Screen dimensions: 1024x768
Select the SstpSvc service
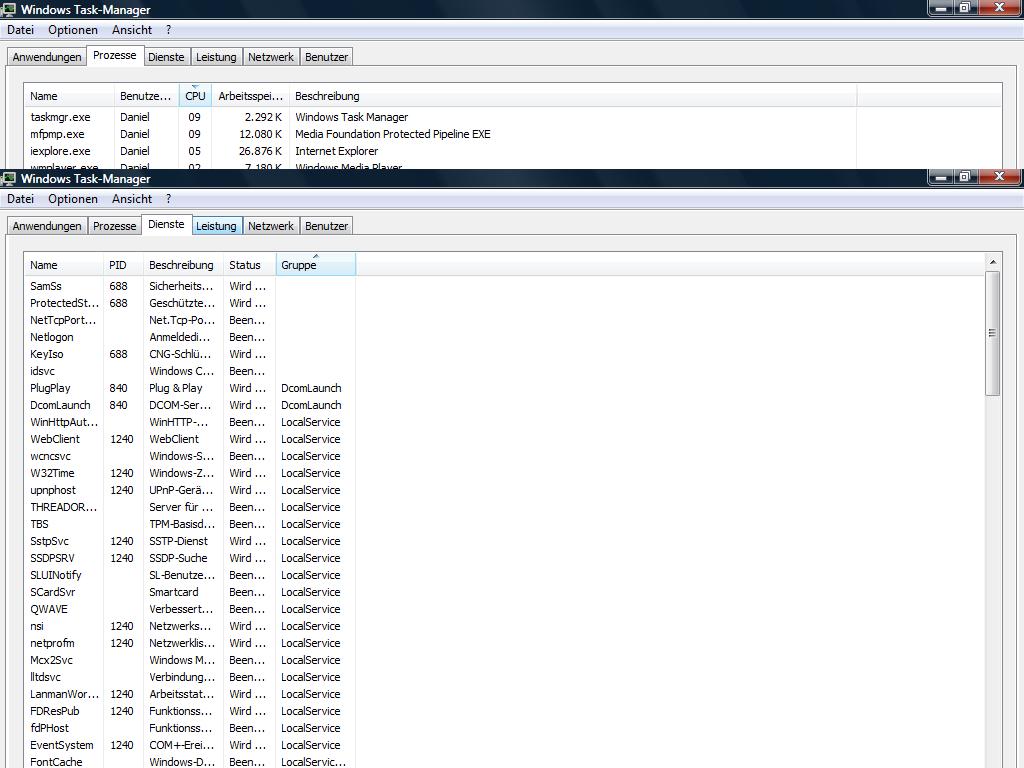pyautogui.click(x=50, y=541)
